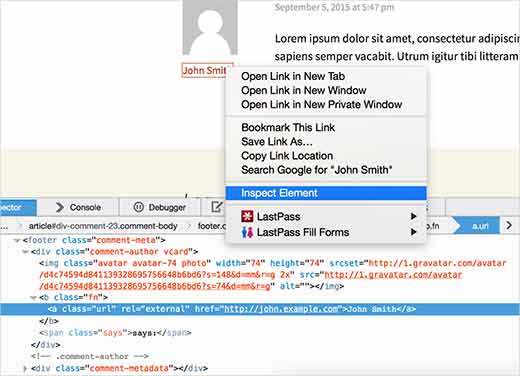Choose Copy Link Location

(x=287, y=156)
